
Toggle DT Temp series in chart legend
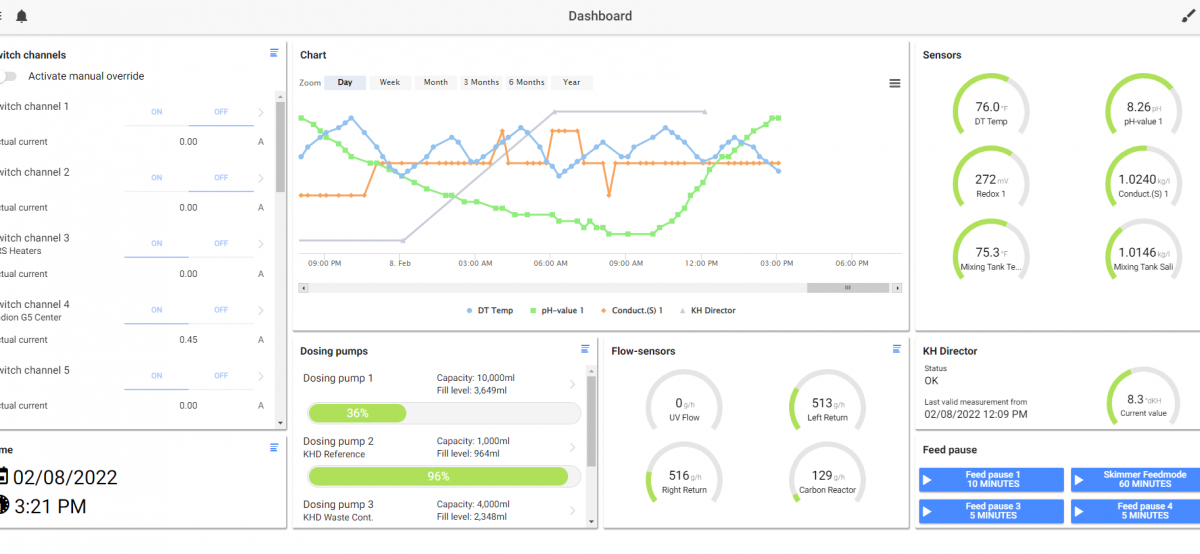point(490,311)
